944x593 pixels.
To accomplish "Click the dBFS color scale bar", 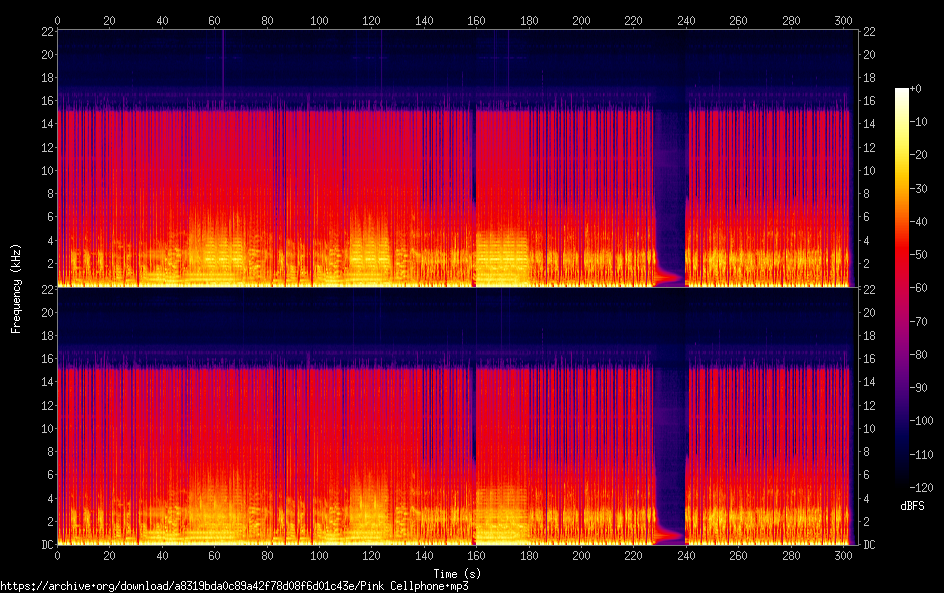I will point(902,290).
